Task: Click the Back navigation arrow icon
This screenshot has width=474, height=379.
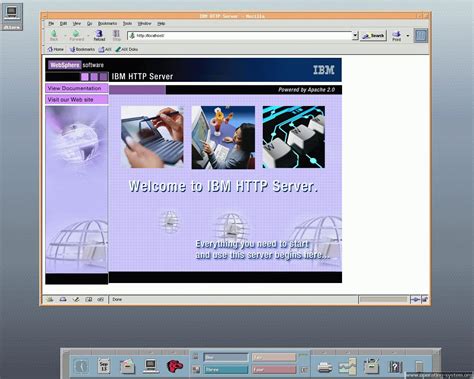Action: 54,34
